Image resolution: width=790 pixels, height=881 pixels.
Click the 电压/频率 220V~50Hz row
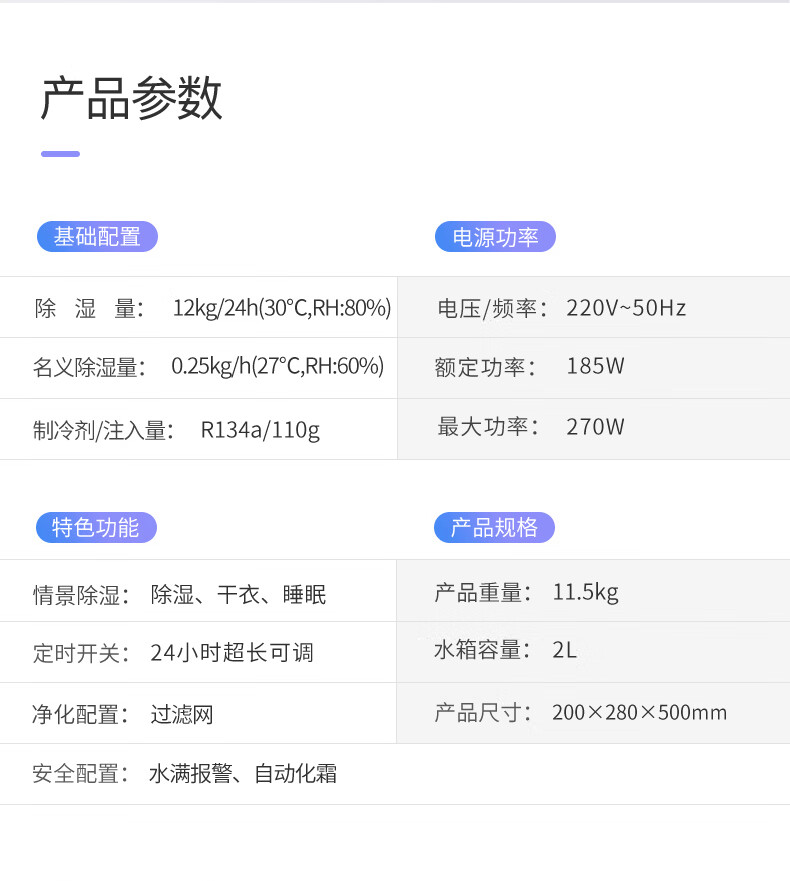coord(593,307)
